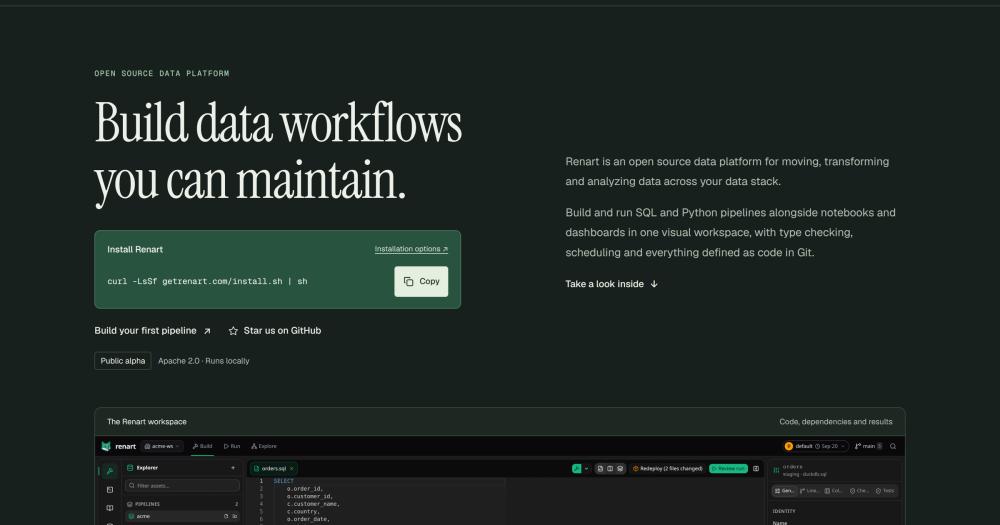Click the renart fox logo icon

(106, 447)
